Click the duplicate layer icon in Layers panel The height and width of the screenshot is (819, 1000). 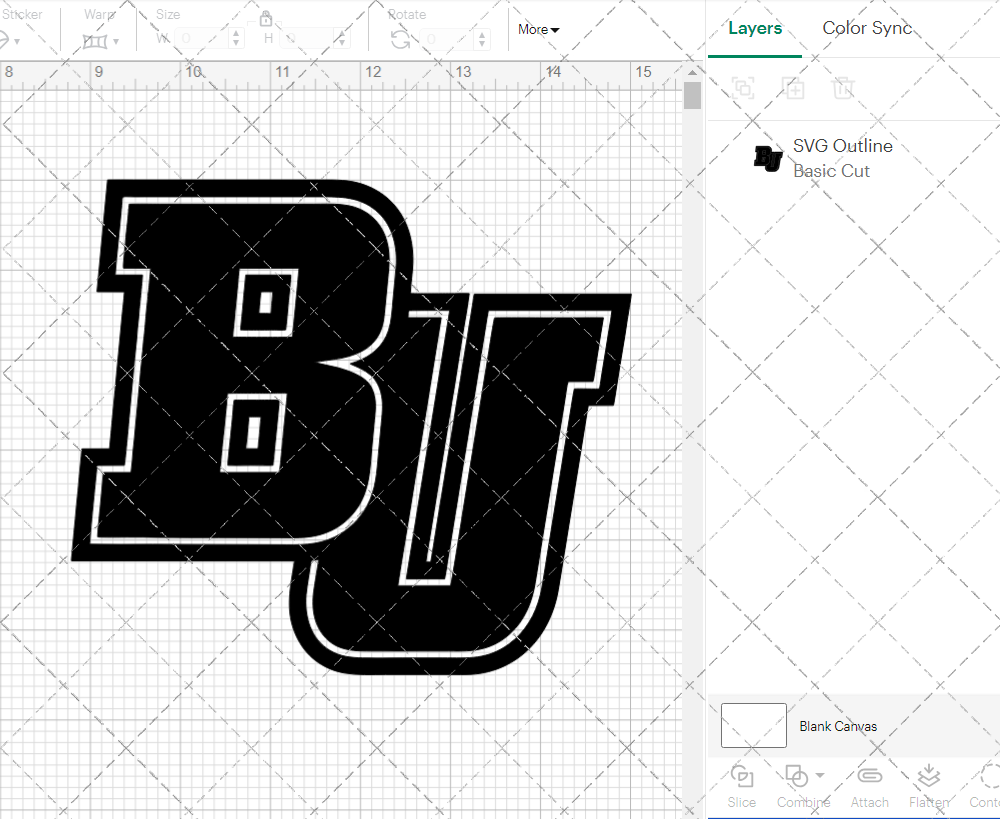pos(794,88)
